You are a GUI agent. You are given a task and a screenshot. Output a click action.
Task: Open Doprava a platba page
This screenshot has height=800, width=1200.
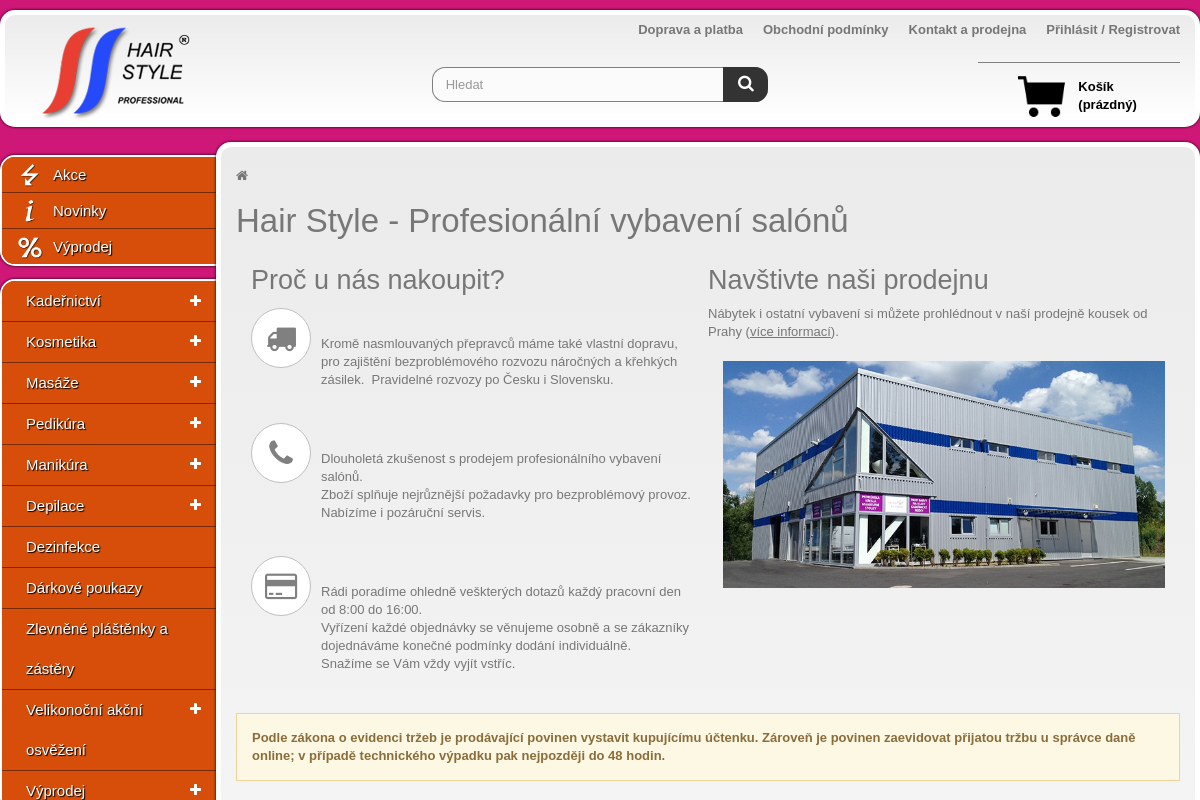click(x=690, y=29)
